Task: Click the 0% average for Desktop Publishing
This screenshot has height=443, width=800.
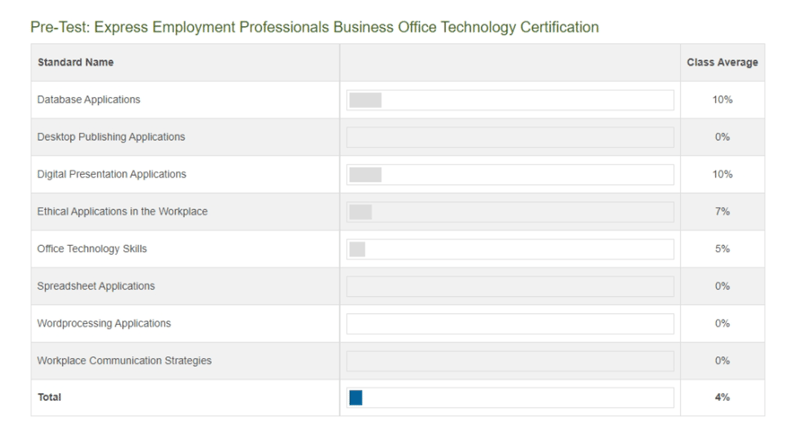Action: click(722, 137)
